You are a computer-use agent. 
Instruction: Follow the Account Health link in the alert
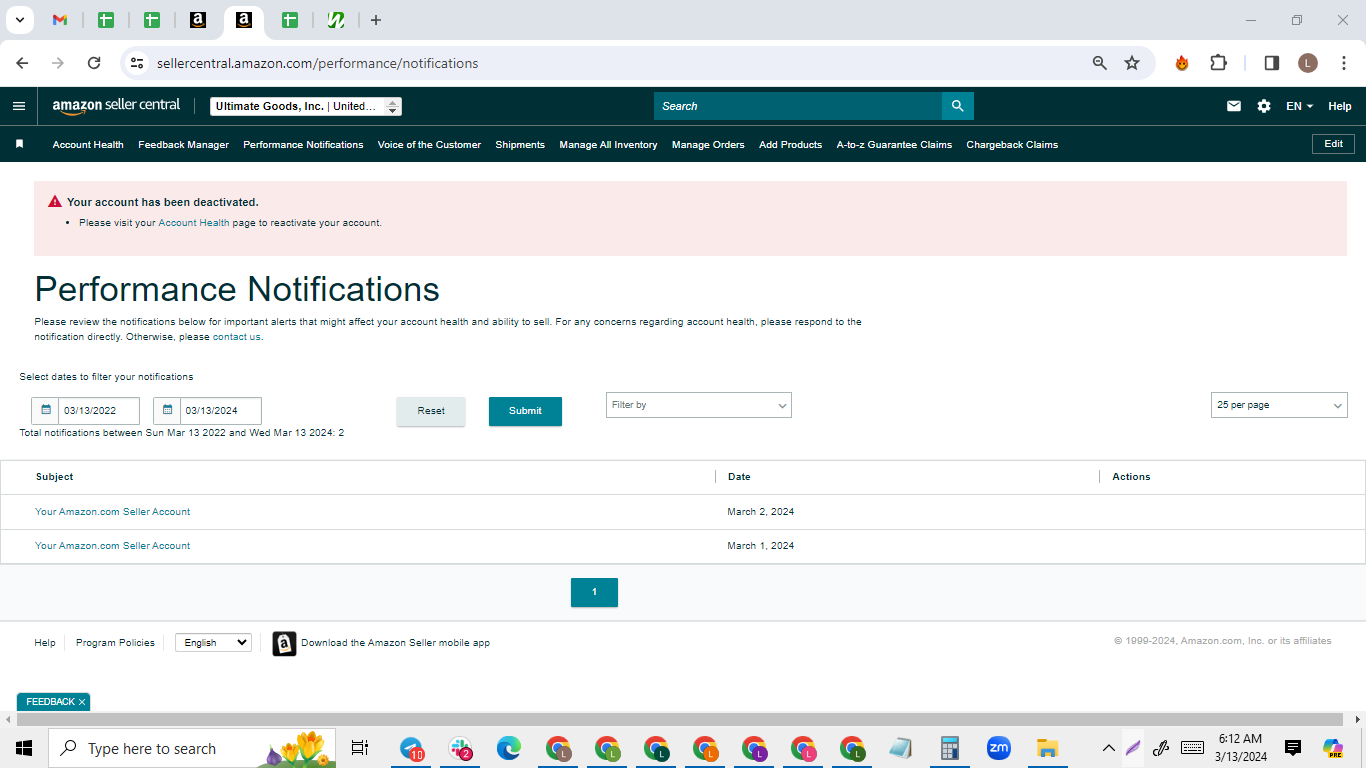[194, 223]
